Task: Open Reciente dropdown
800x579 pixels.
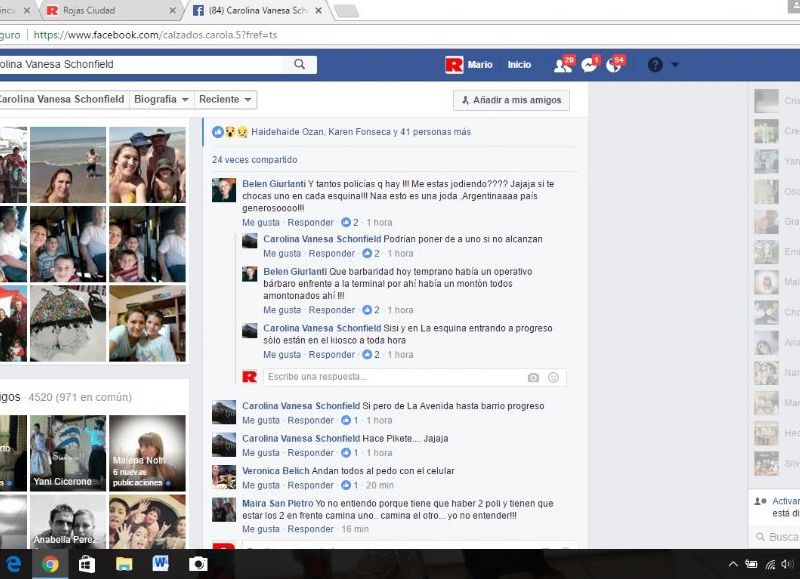Action: (225, 99)
